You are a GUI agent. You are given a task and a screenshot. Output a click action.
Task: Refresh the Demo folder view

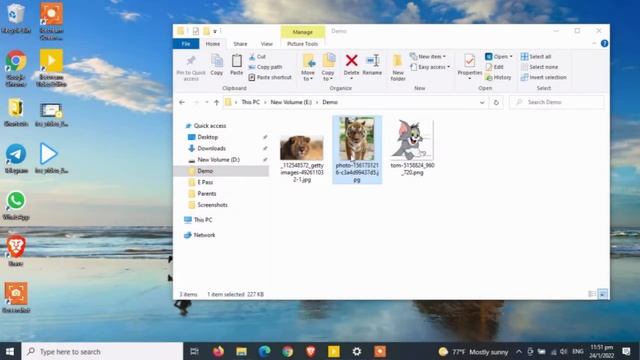coord(496,102)
